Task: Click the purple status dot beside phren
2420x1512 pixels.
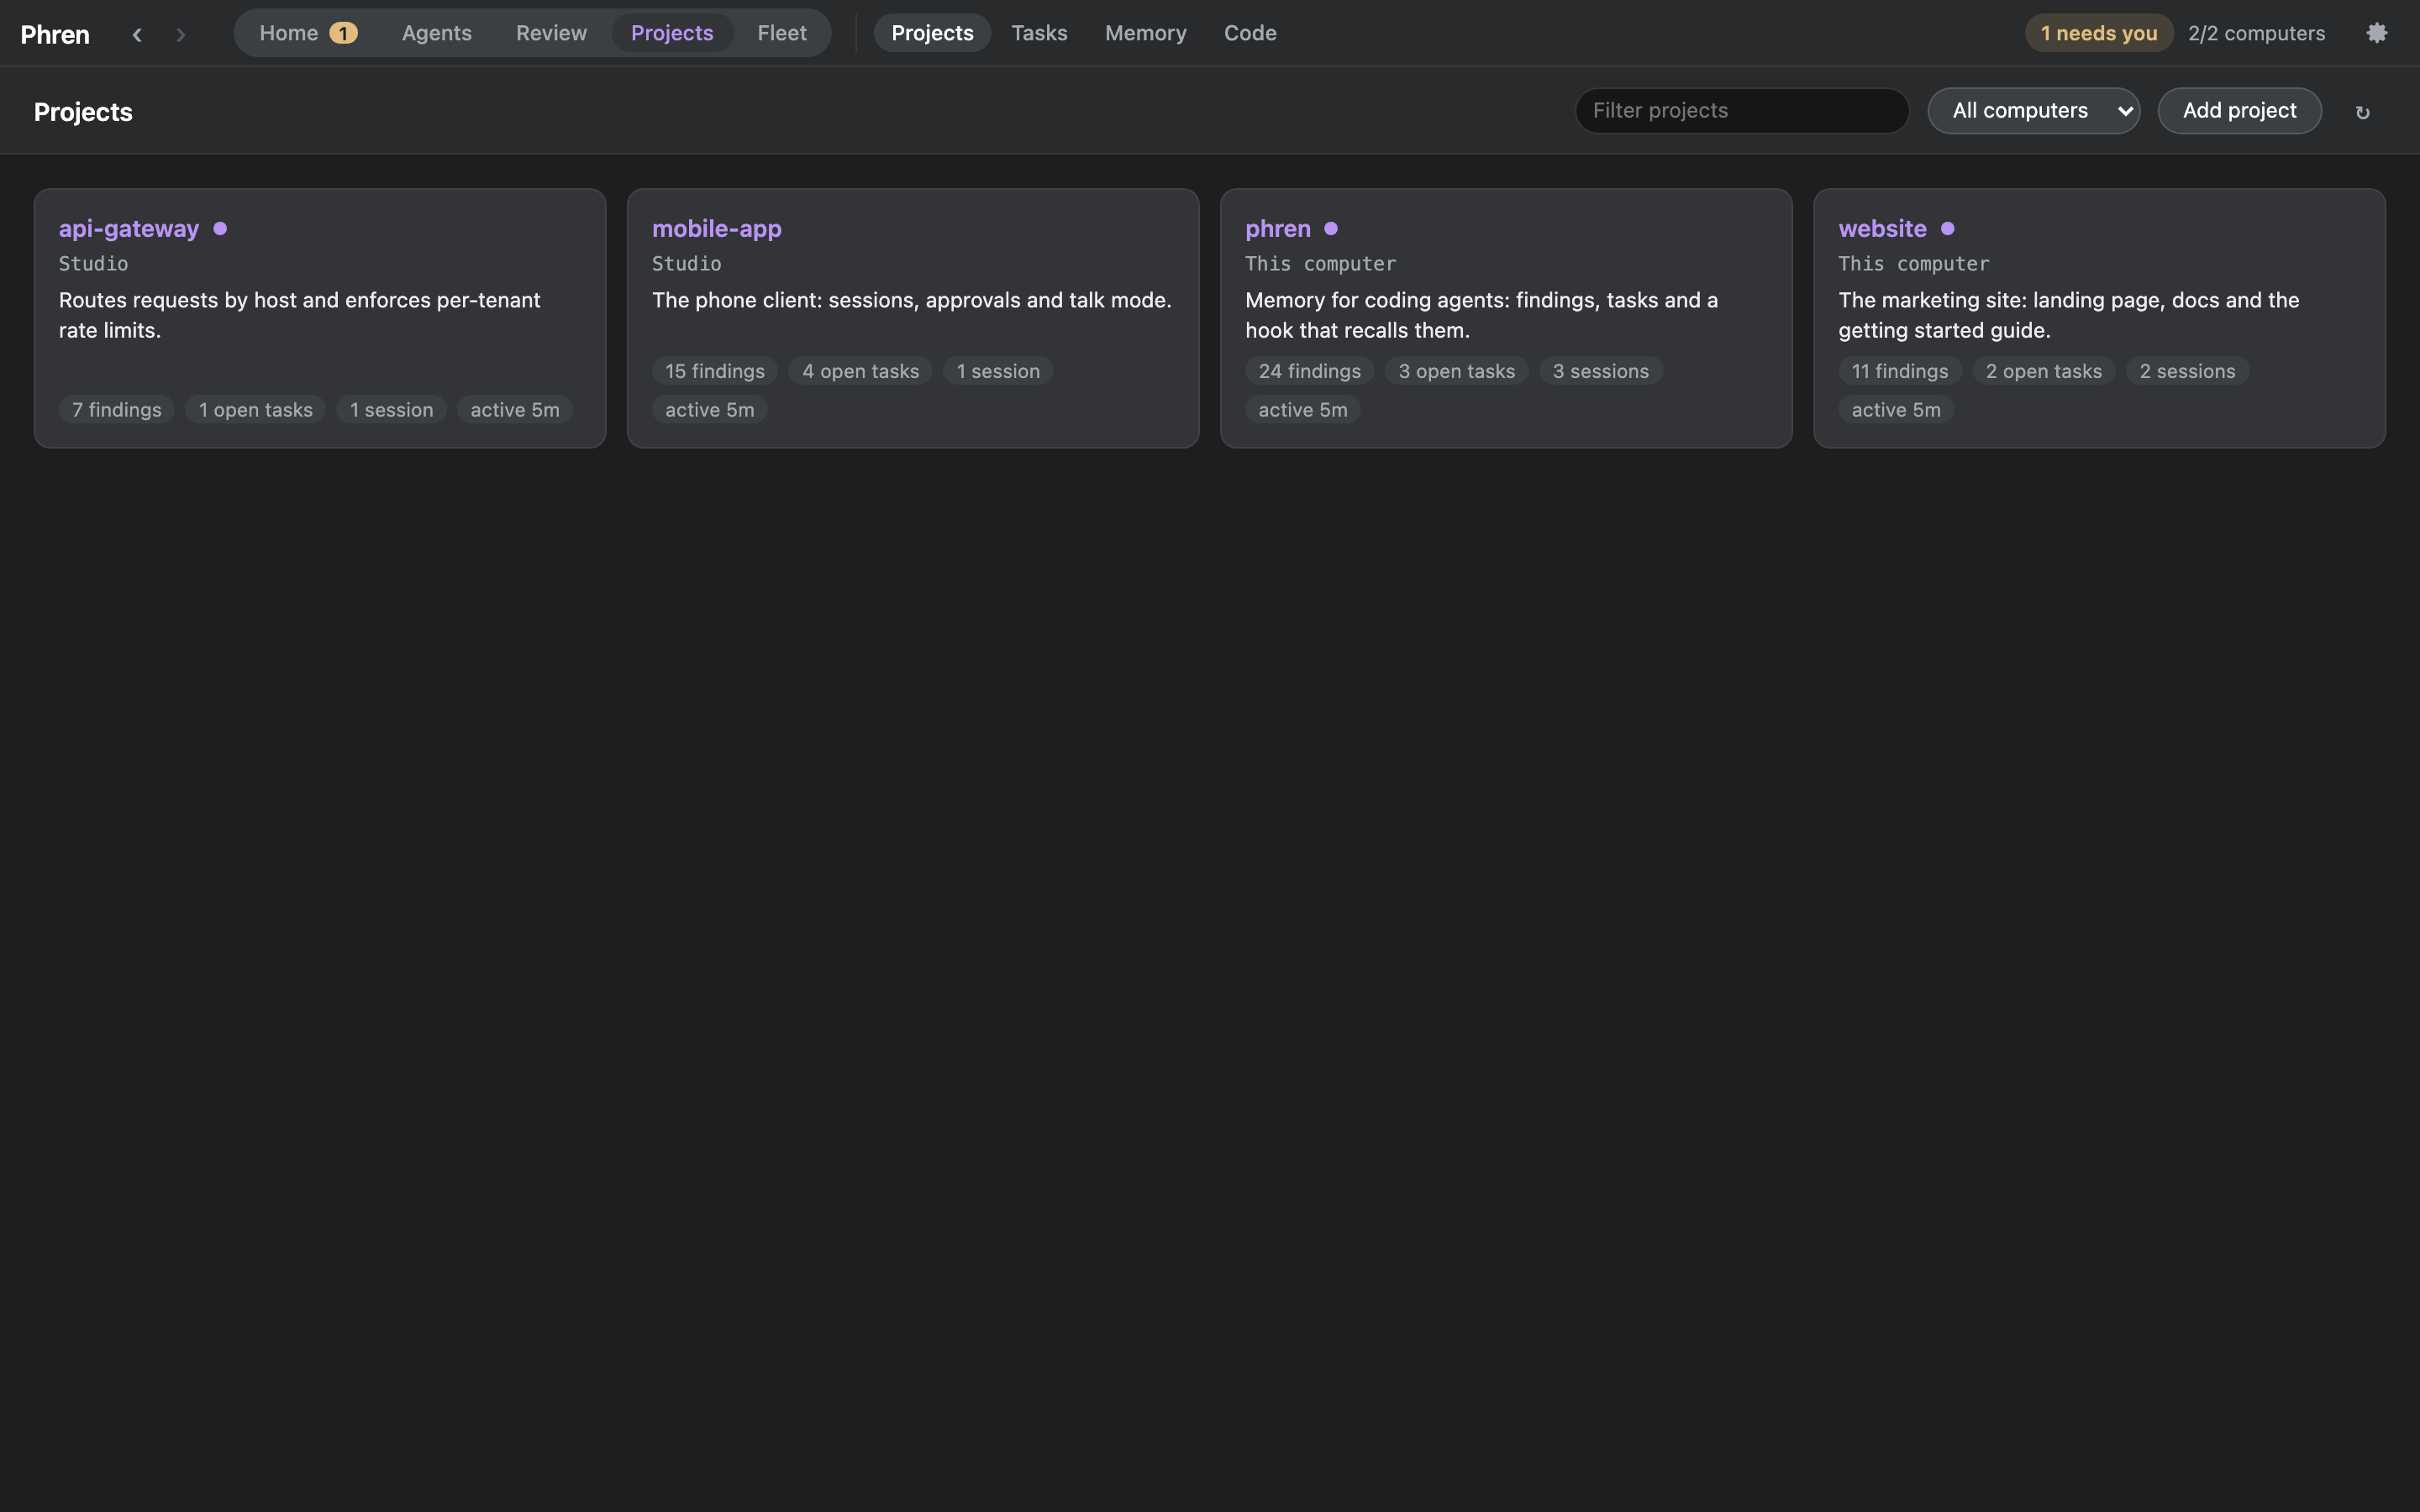Action: click(x=1331, y=228)
